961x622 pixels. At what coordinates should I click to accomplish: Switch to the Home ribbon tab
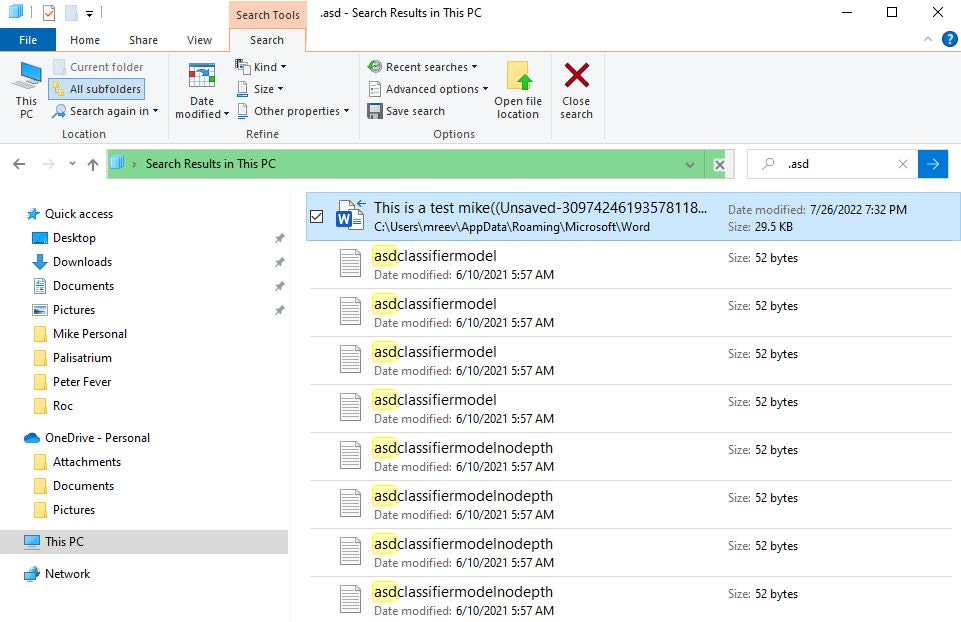click(x=85, y=40)
